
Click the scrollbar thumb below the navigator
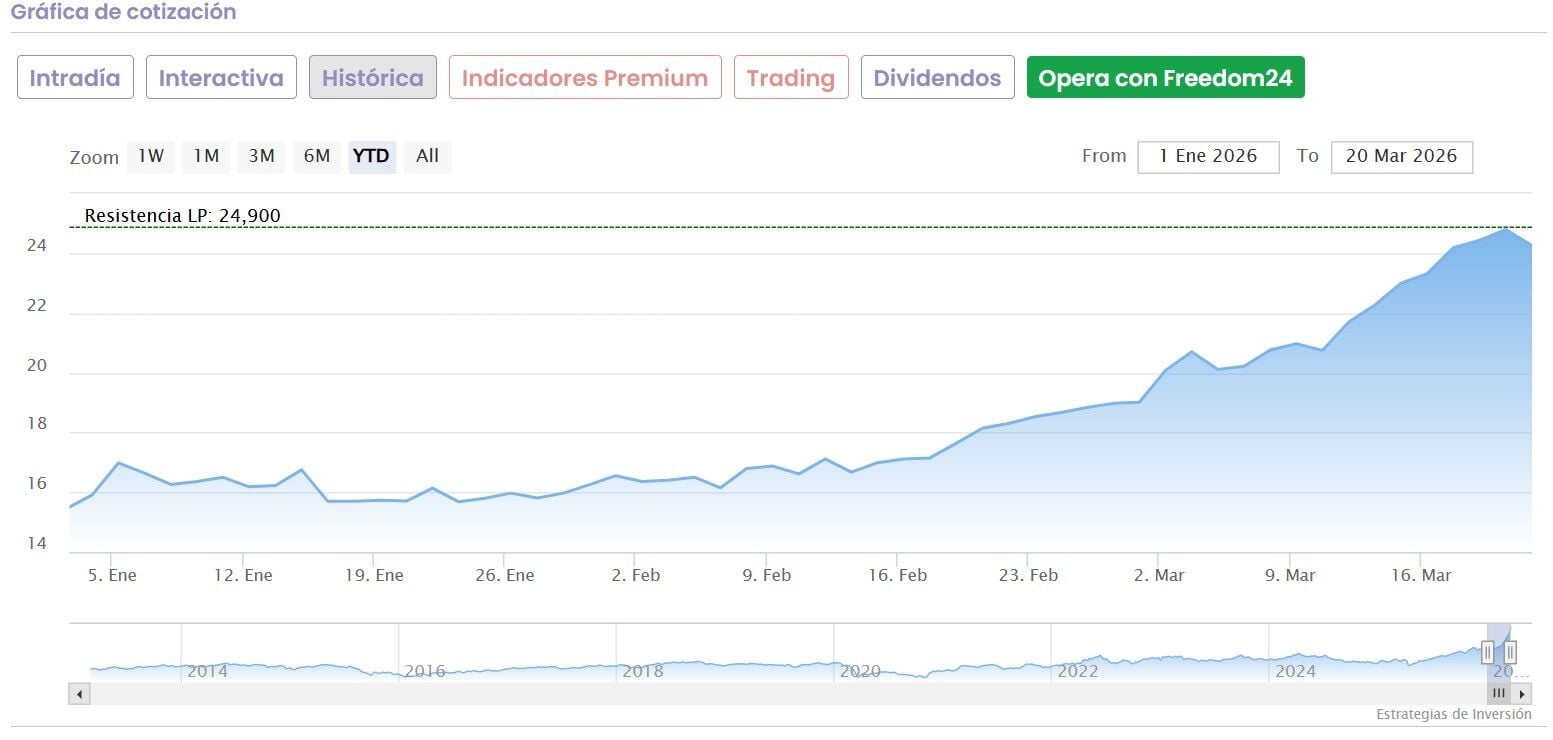tap(1498, 694)
